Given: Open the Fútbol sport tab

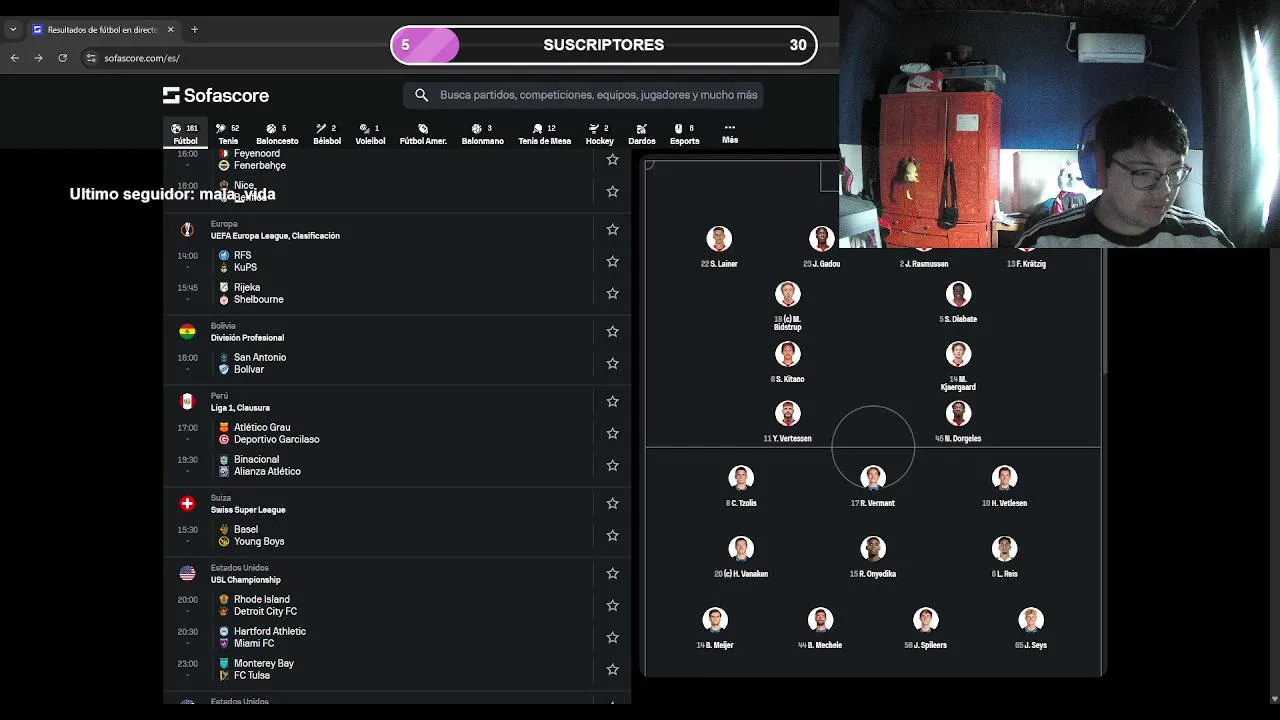Looking at the screenshot, I should point(185,134).
